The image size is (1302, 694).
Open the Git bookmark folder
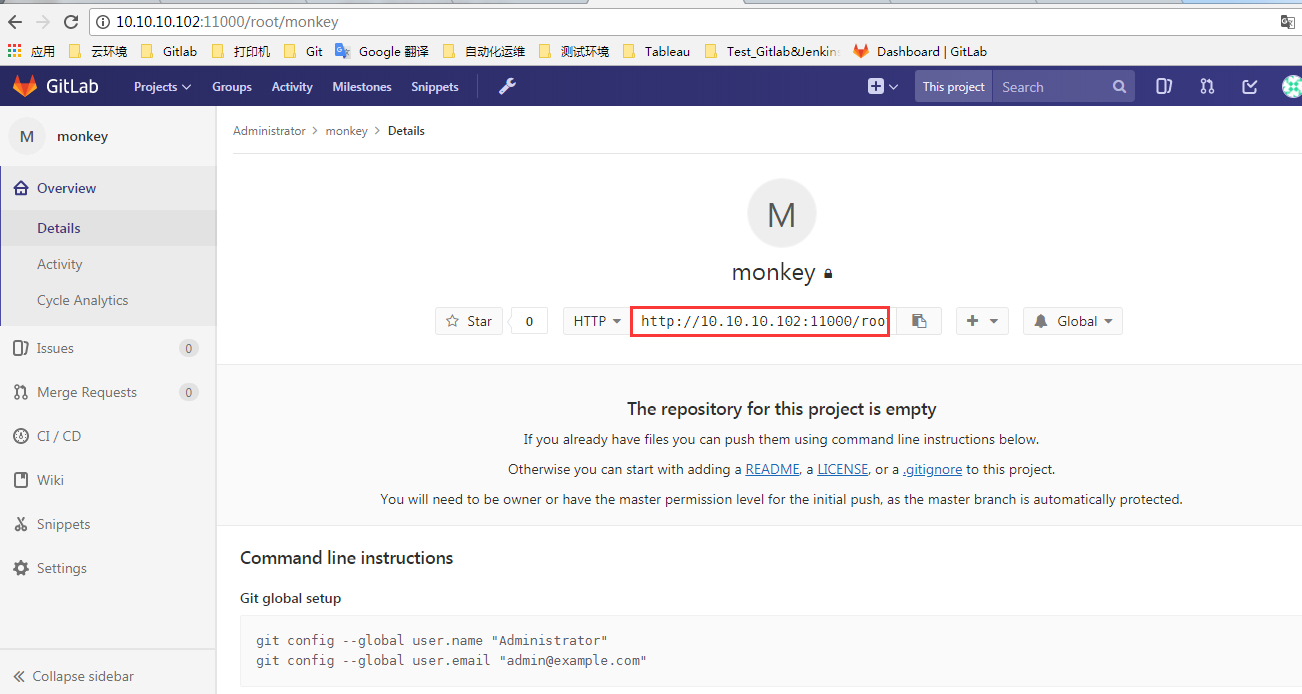(303, 51)
